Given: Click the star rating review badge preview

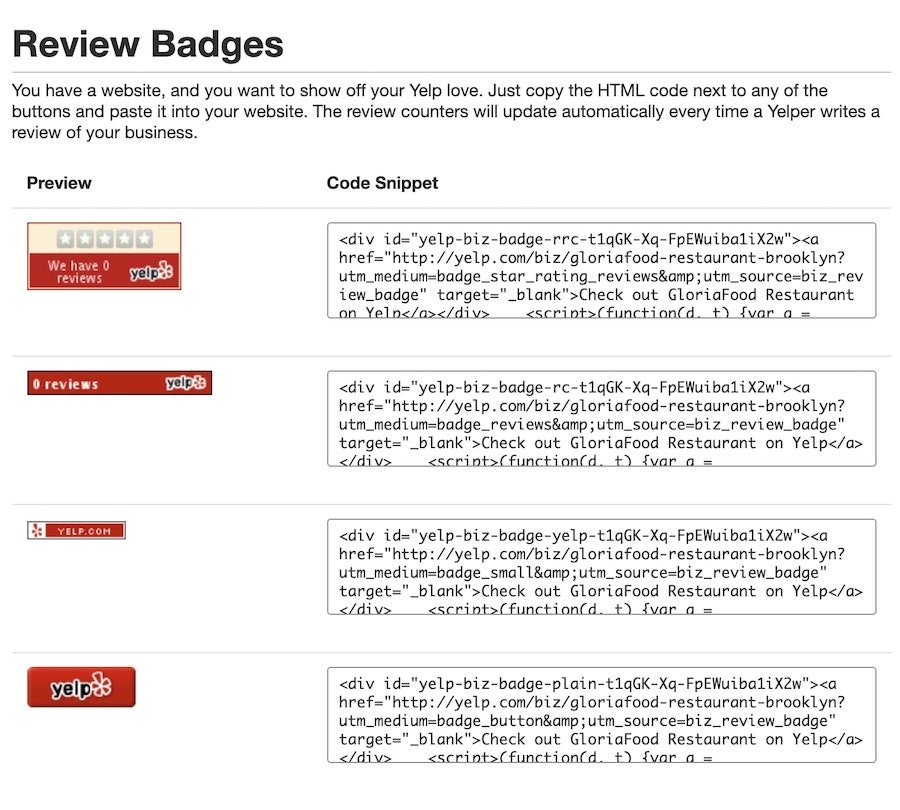Looking at the screenshot, I should coord(104,255).
